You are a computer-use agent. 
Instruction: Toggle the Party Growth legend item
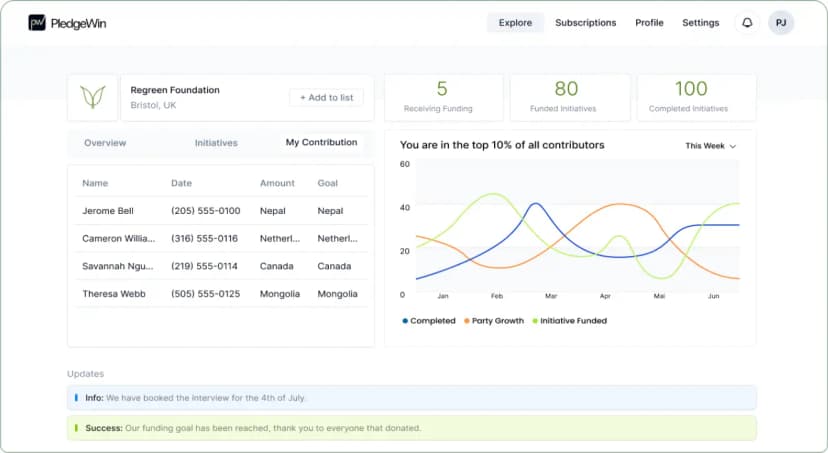494,321
